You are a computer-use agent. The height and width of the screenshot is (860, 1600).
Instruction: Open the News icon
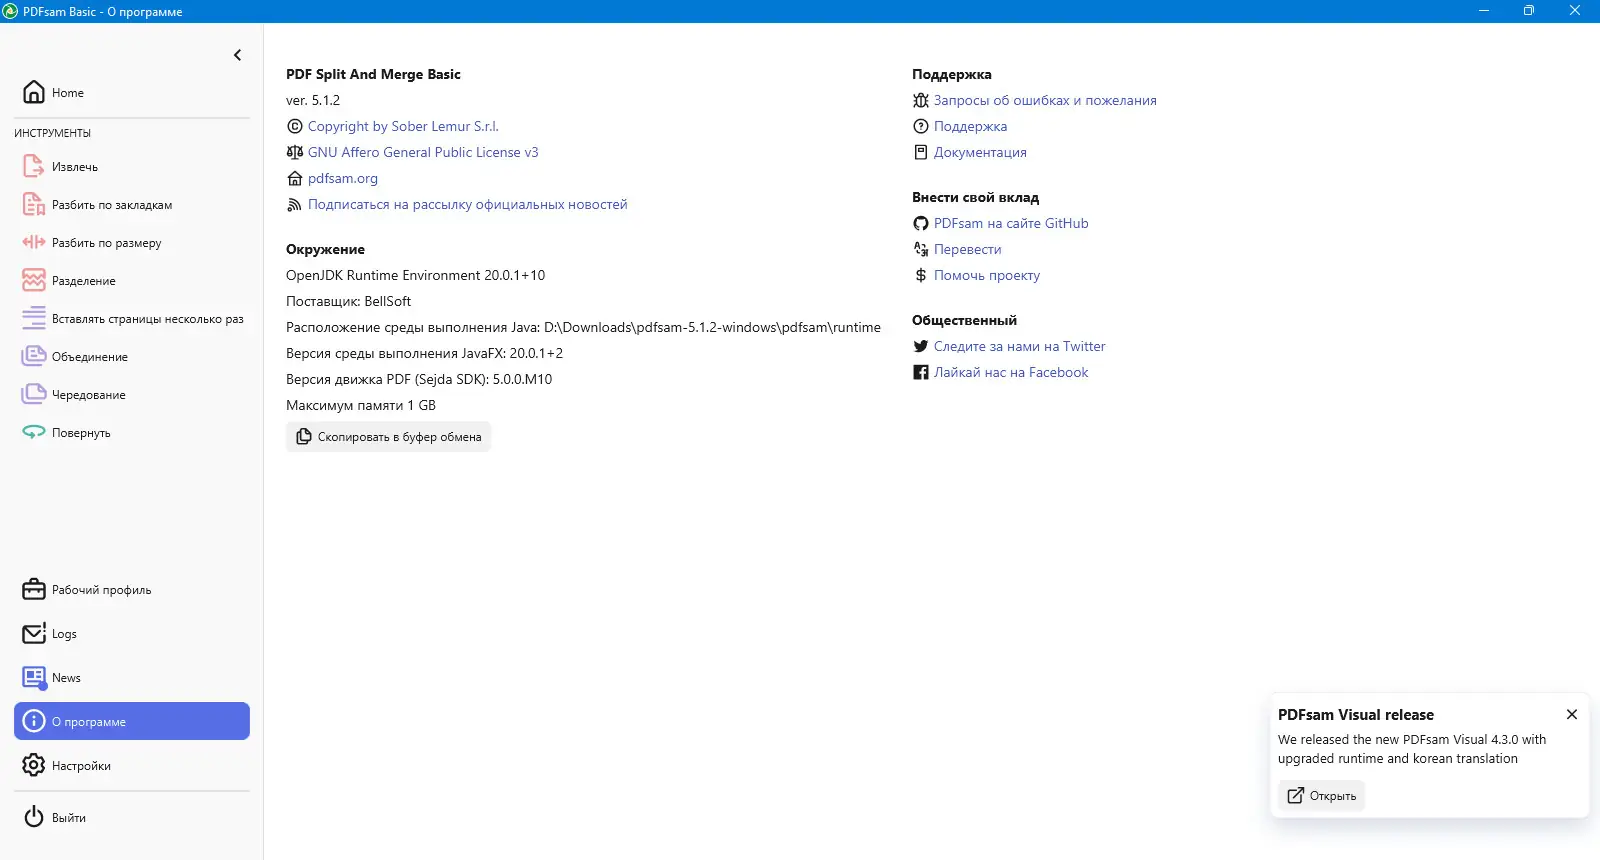click(34, 677)
